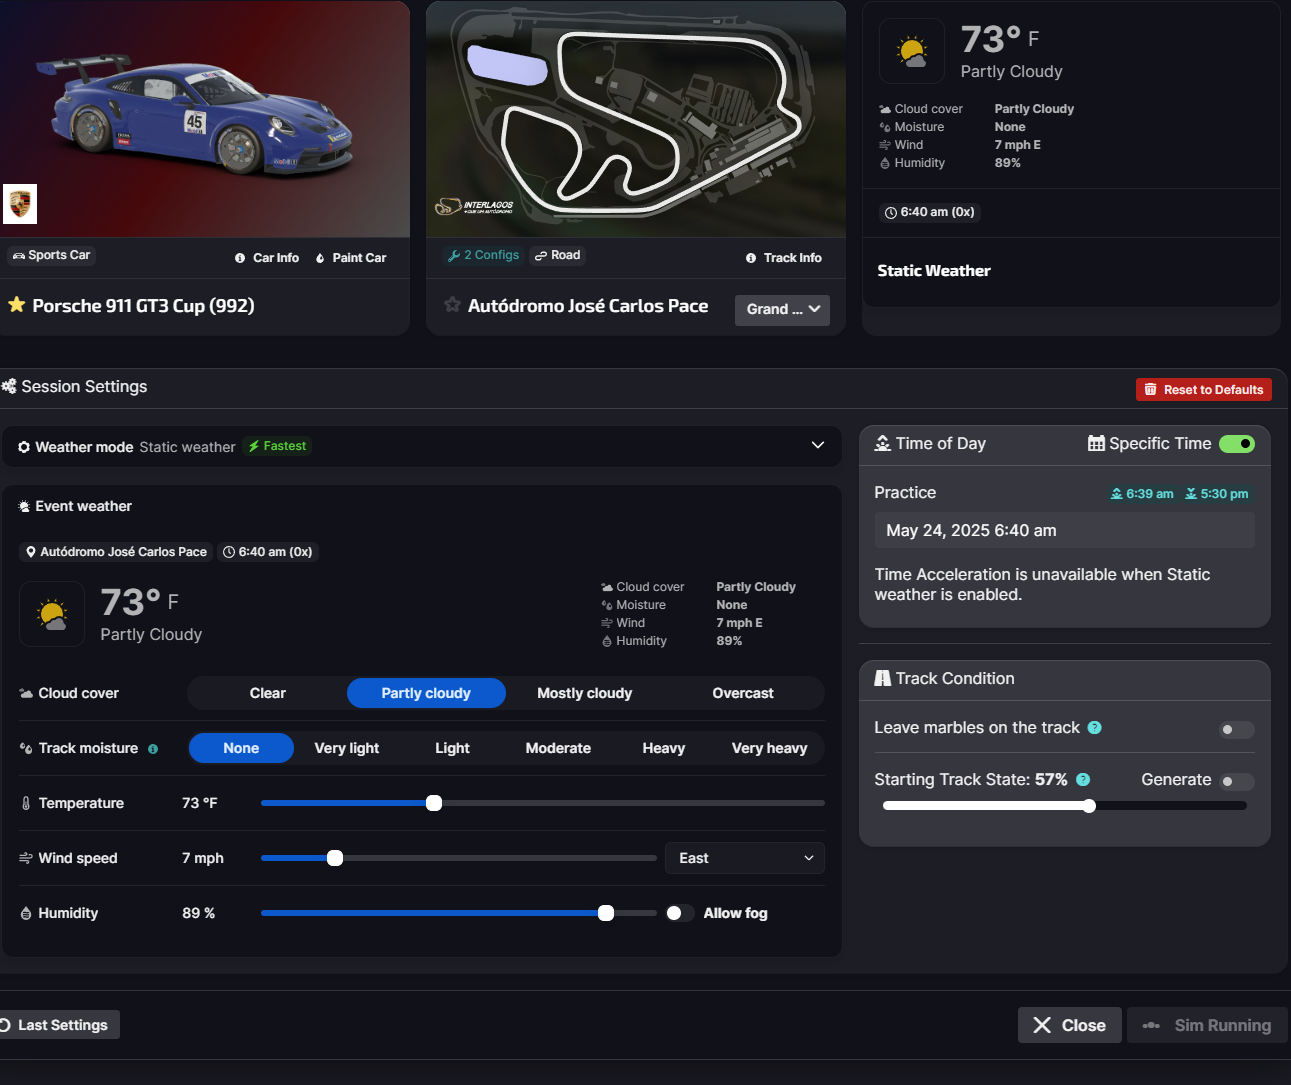Click the Interlagos track map thumbnail
This screenshot has width=1291, height=1085.
[x=636, y=119]
